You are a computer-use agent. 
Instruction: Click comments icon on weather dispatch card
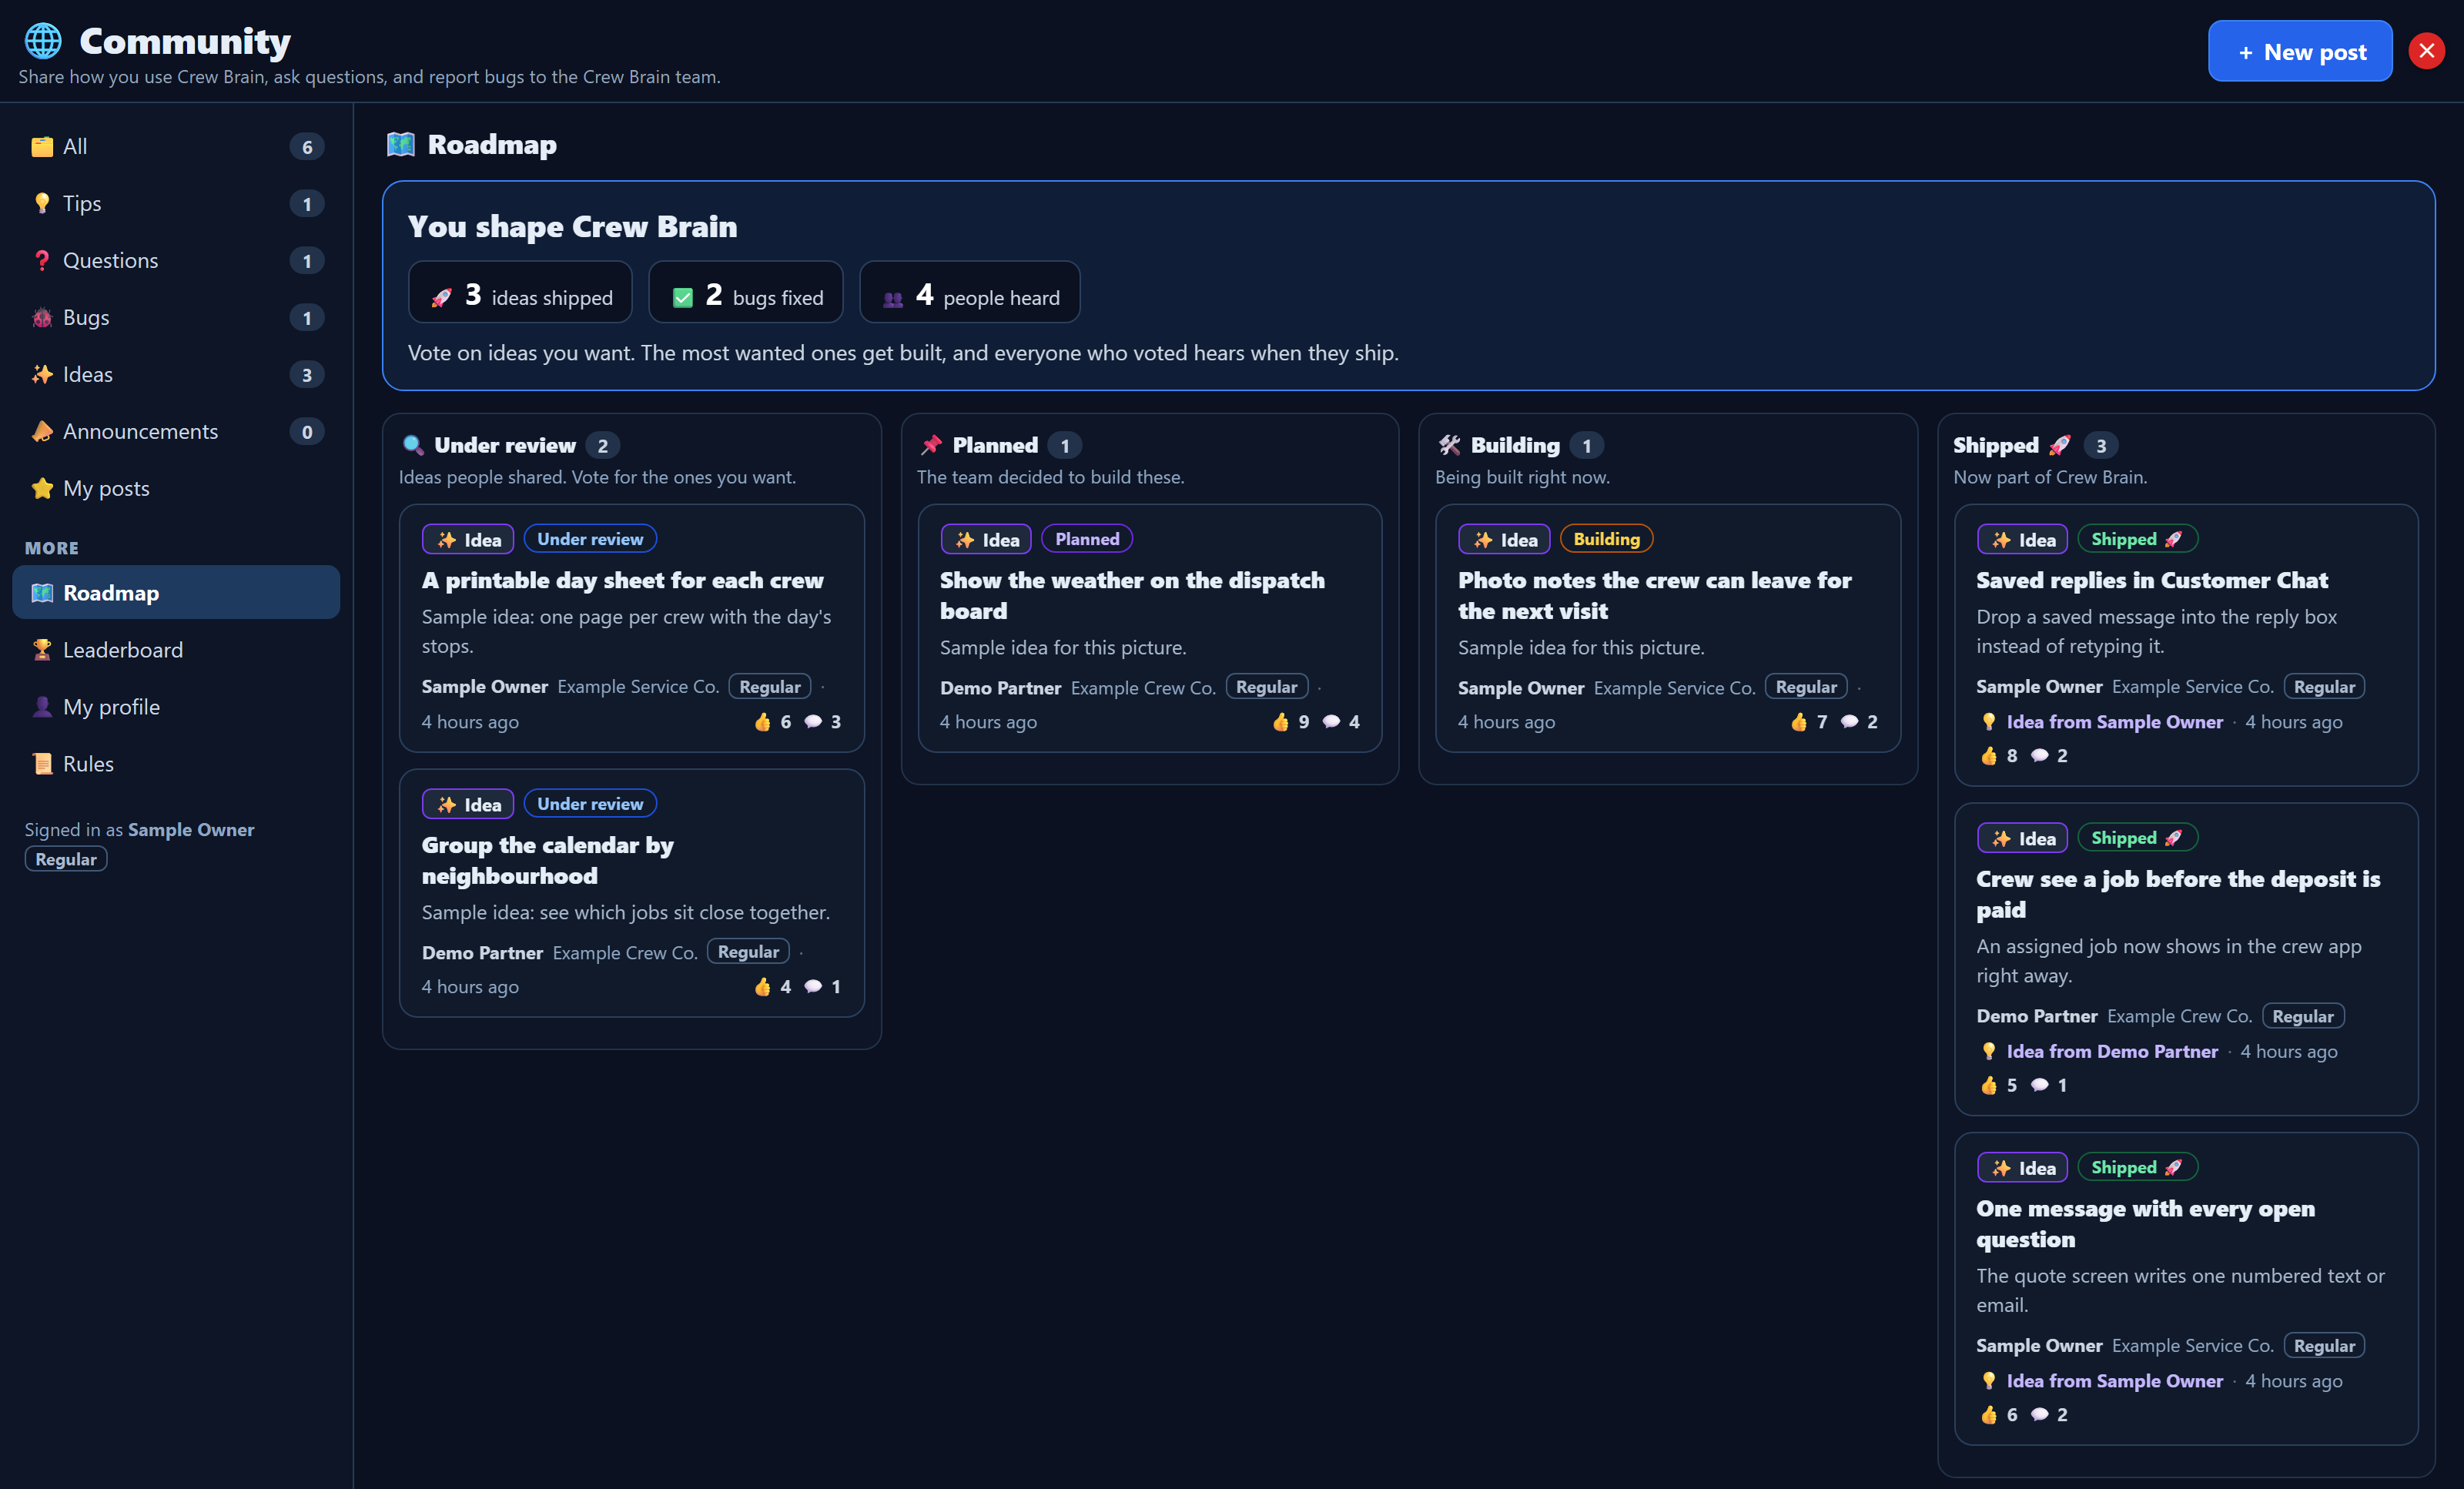(x=1331, y=722)
